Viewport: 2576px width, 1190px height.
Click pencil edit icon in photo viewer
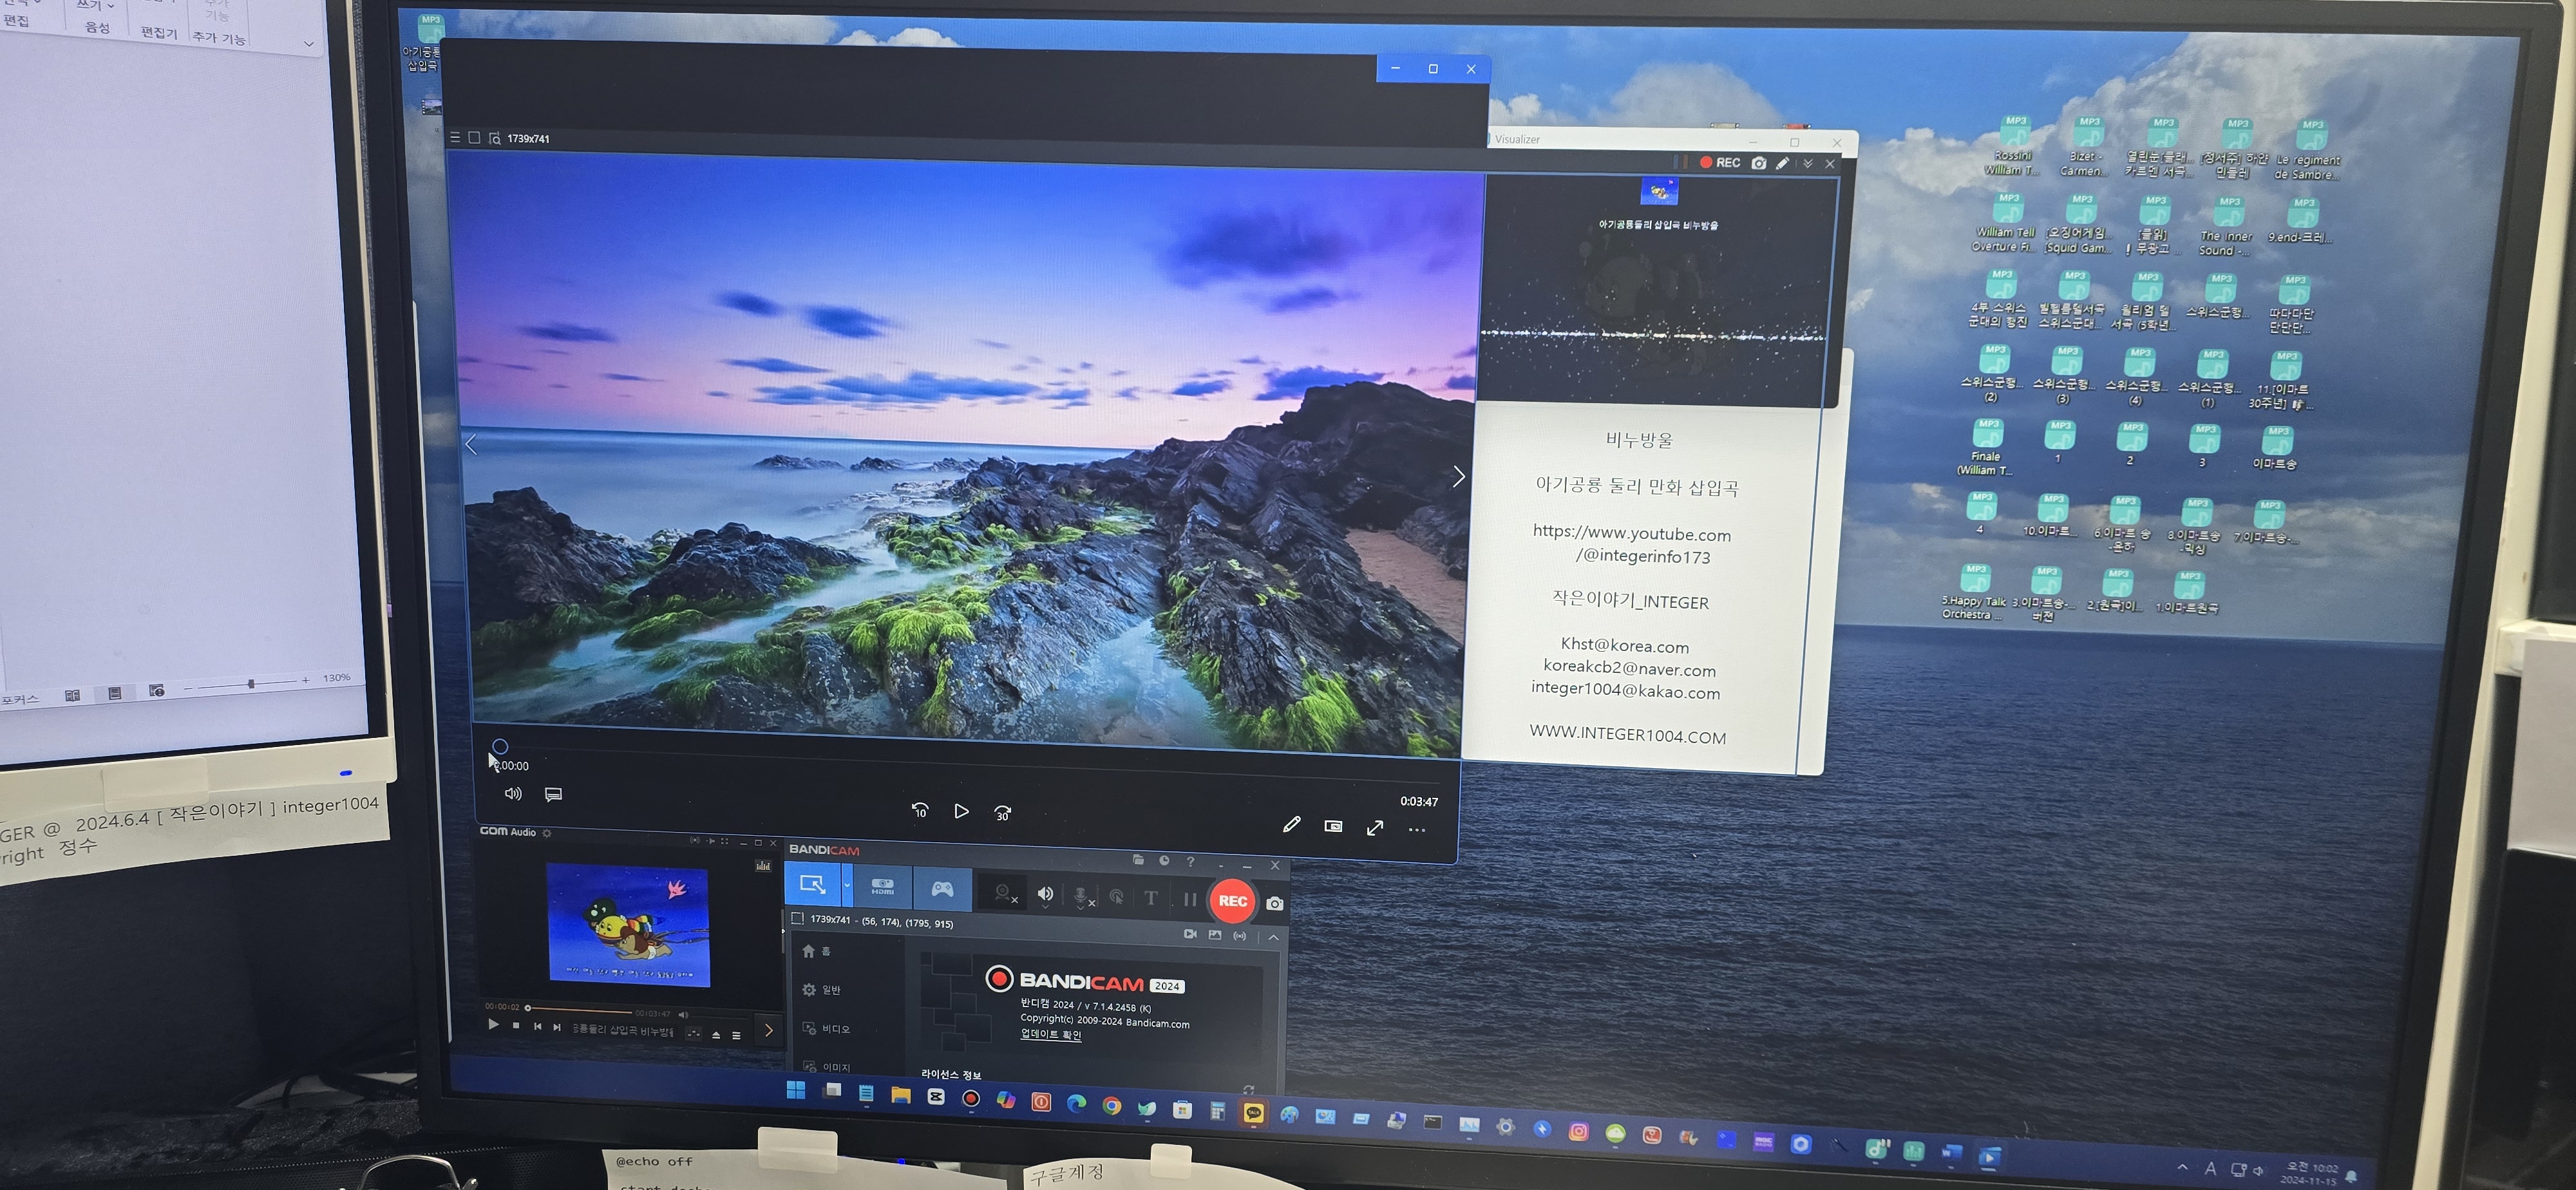point(1291,825)
